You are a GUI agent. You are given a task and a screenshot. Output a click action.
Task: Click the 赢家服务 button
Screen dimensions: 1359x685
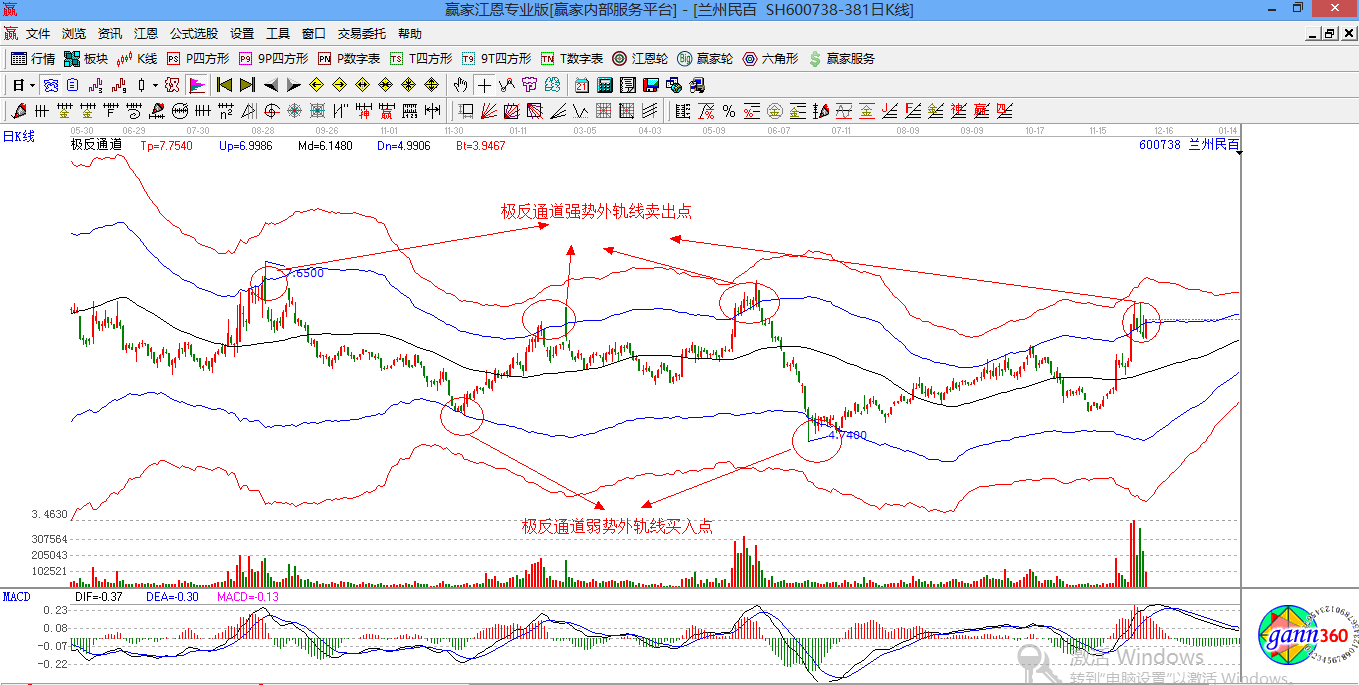(841, 59)
